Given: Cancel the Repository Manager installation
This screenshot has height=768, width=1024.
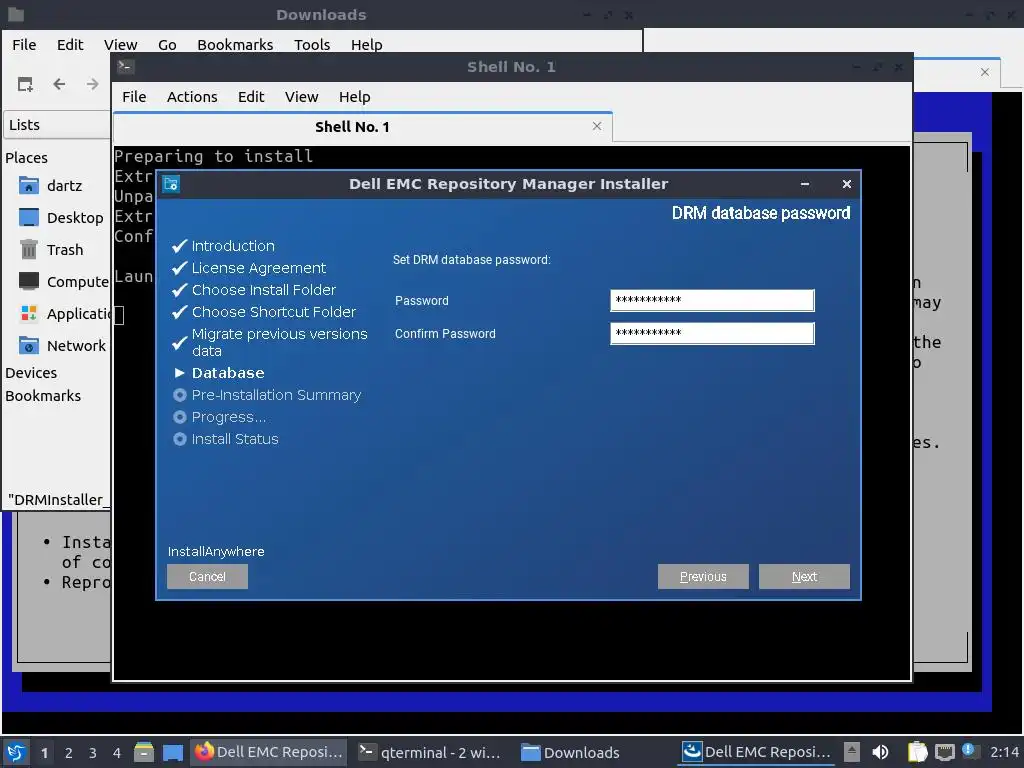Looking at the screenshot, I should pyautogui.click(x=207, y=577).
